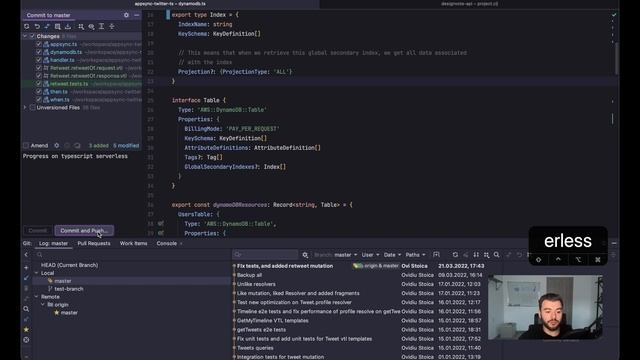Uncheck the handler.ts file checkbox
The image size is (640, 360).
pyautogui.click(x=39, y=60)
